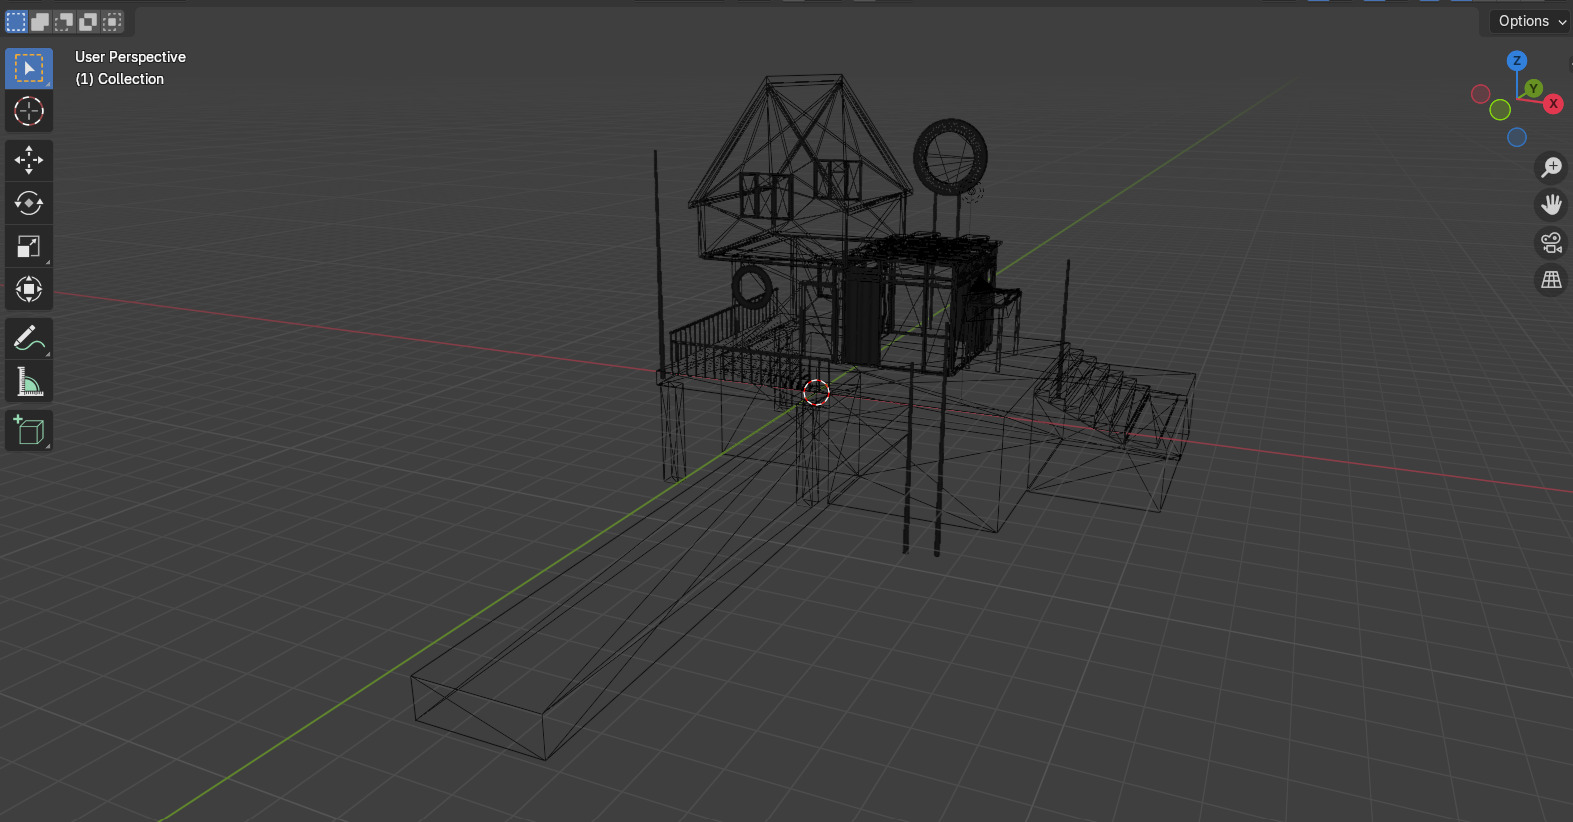Click the zoom magnifier viewport button

[x=1551, y=167]
